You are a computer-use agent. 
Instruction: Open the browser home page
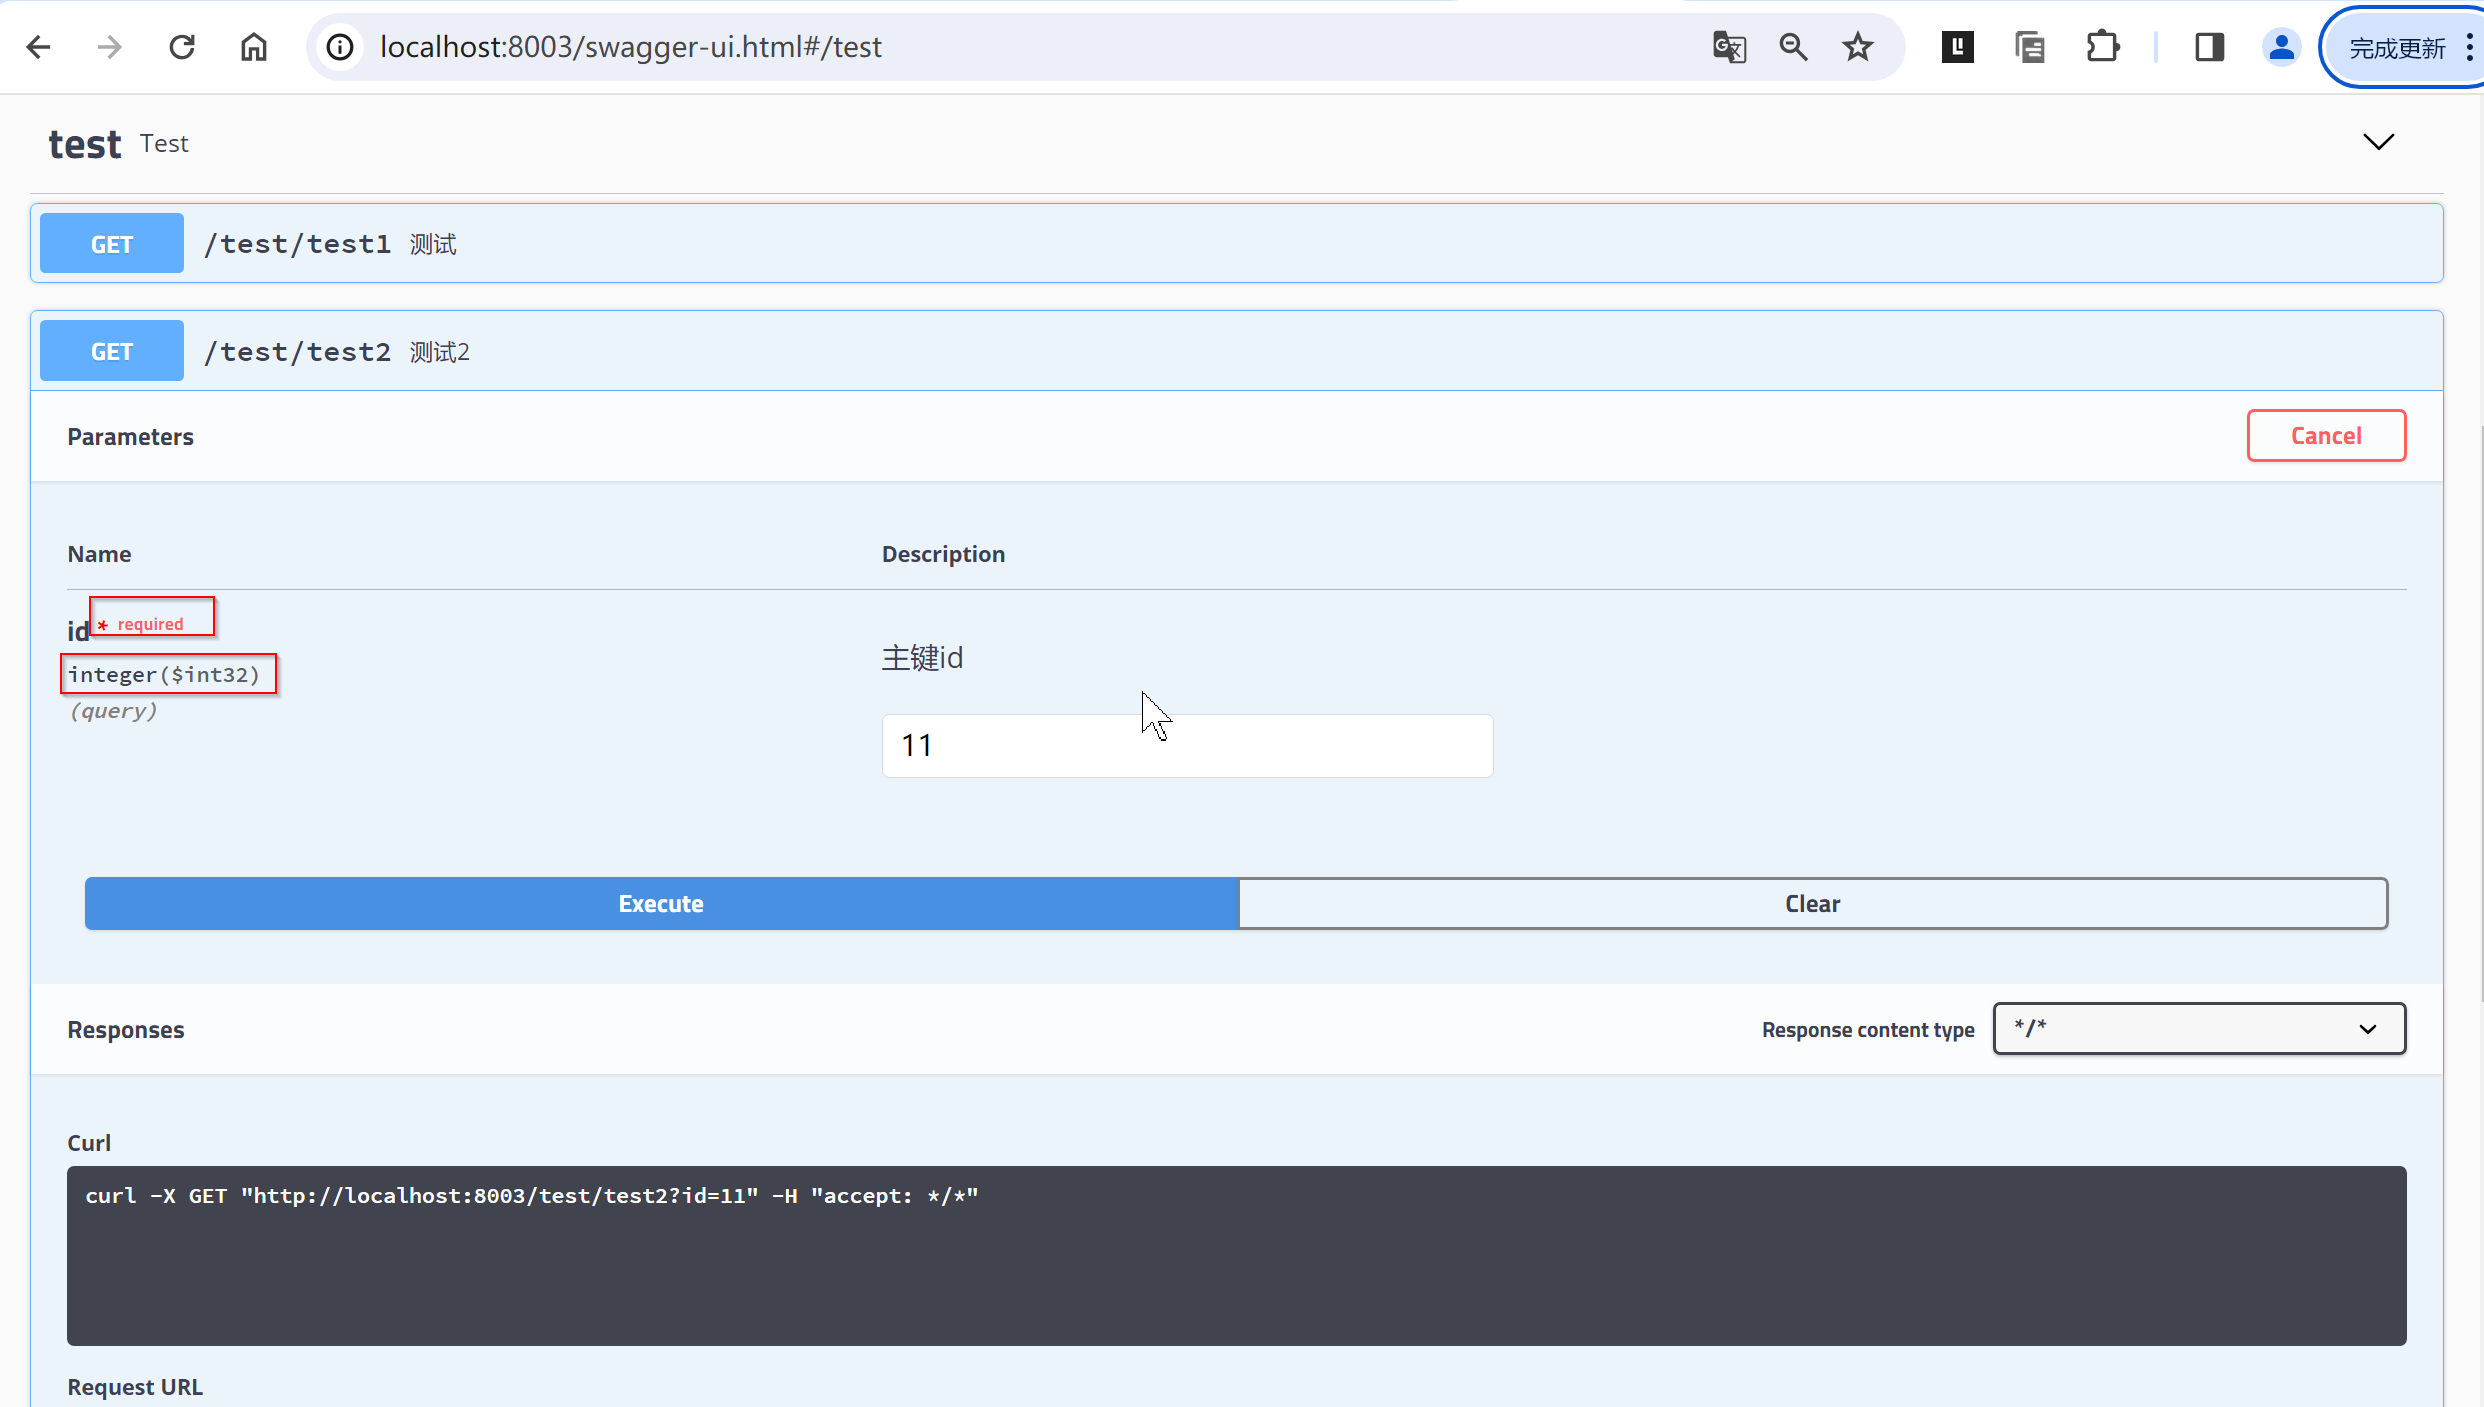[254, 47]
